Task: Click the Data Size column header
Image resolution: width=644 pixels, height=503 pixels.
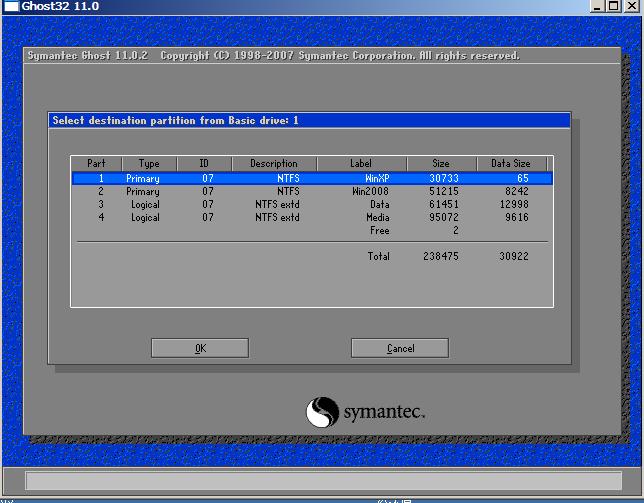Action: pyautogui.click(x=511, y=163)
